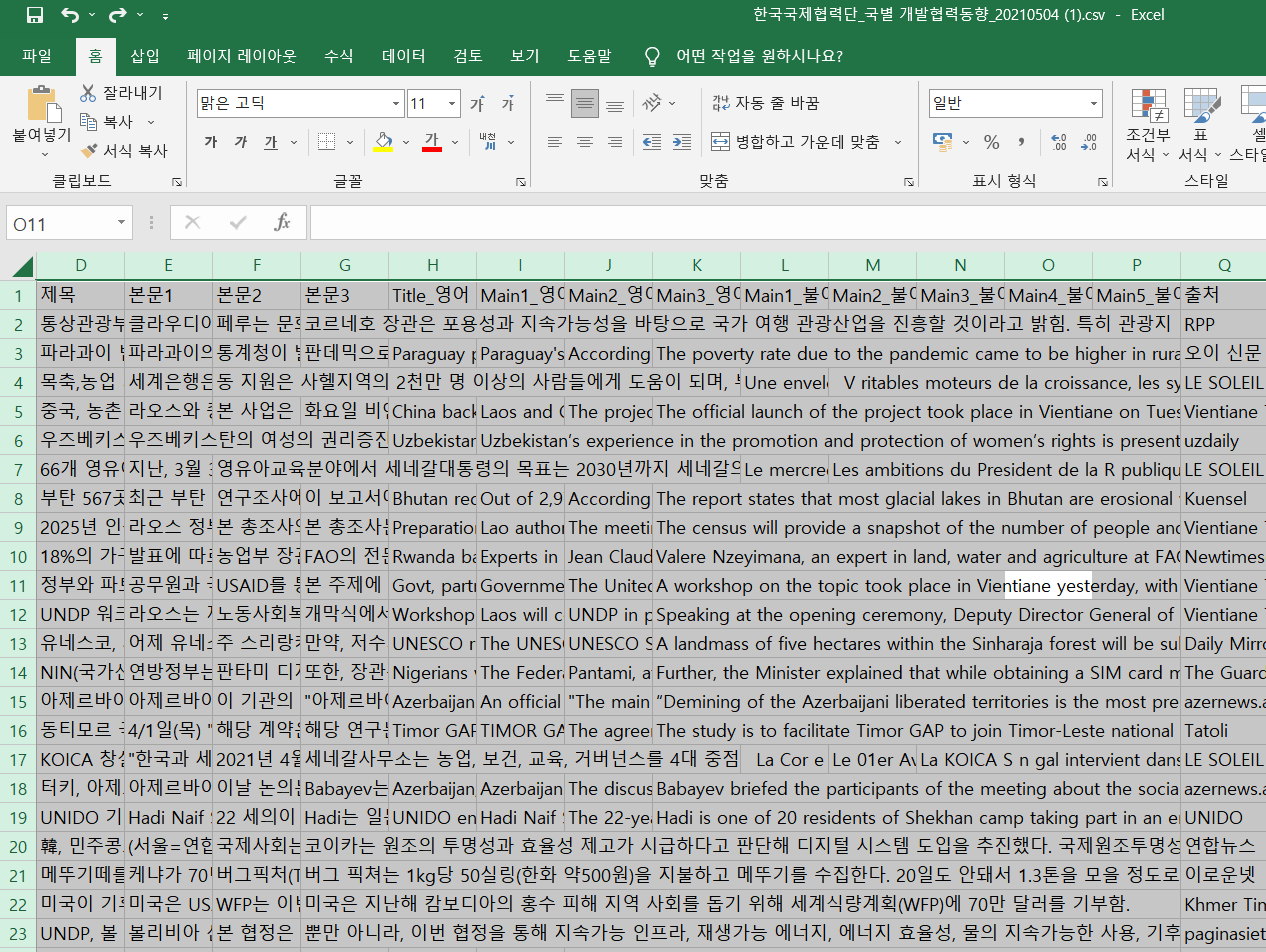The image size is (1266, 952).
Task: Open Customize Quick Access Toolbar dropdown
Action: coord(165,16)
